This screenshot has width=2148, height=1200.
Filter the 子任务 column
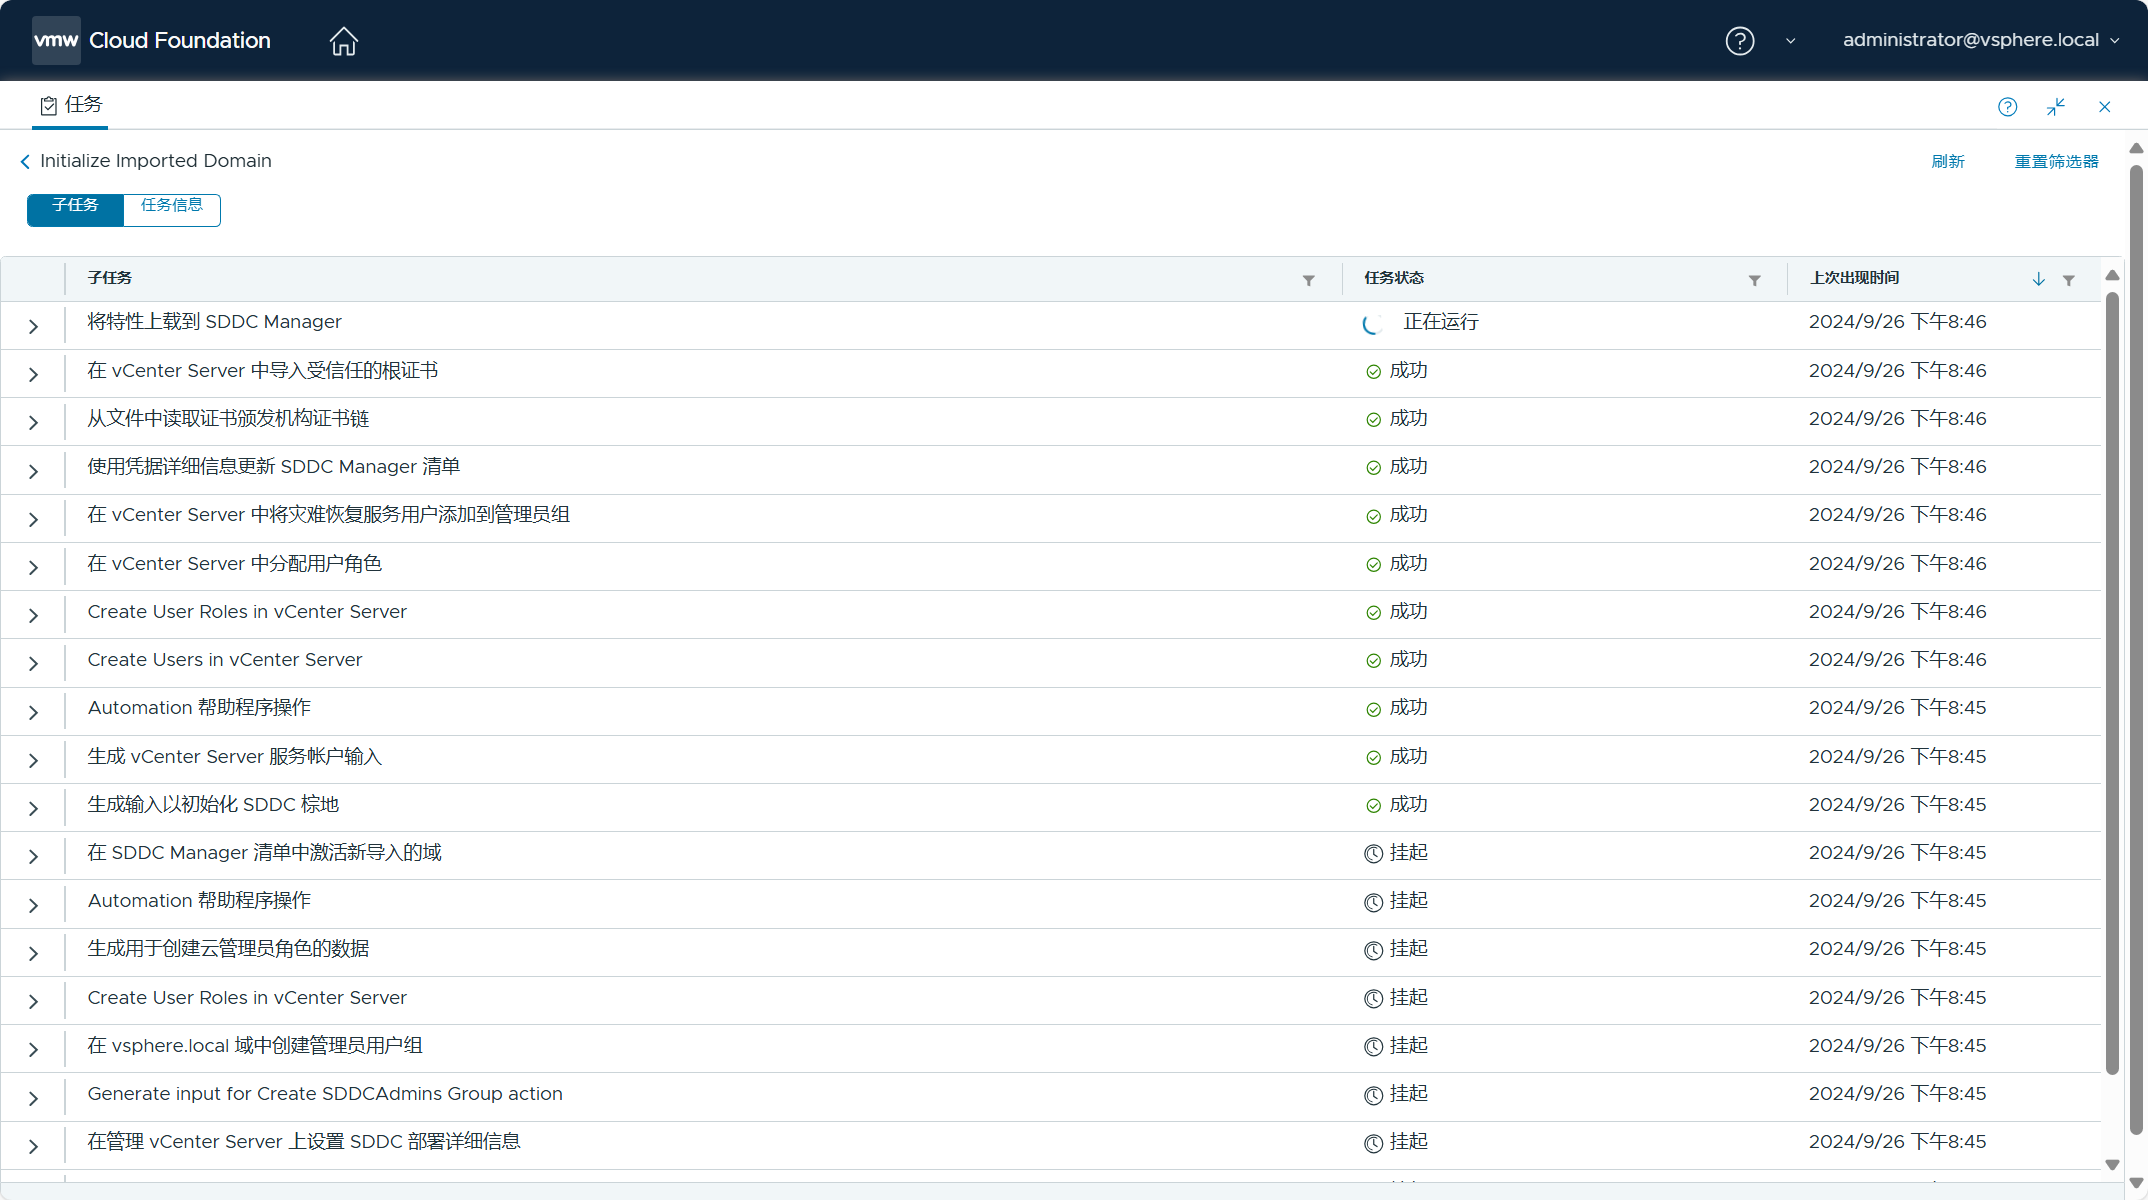click(x=1308, y=280)
